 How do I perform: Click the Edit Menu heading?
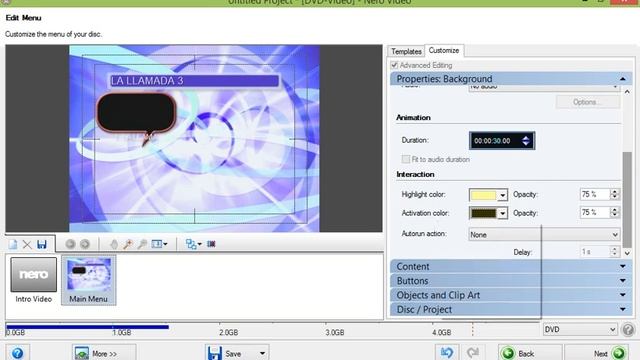pos(23,18)
